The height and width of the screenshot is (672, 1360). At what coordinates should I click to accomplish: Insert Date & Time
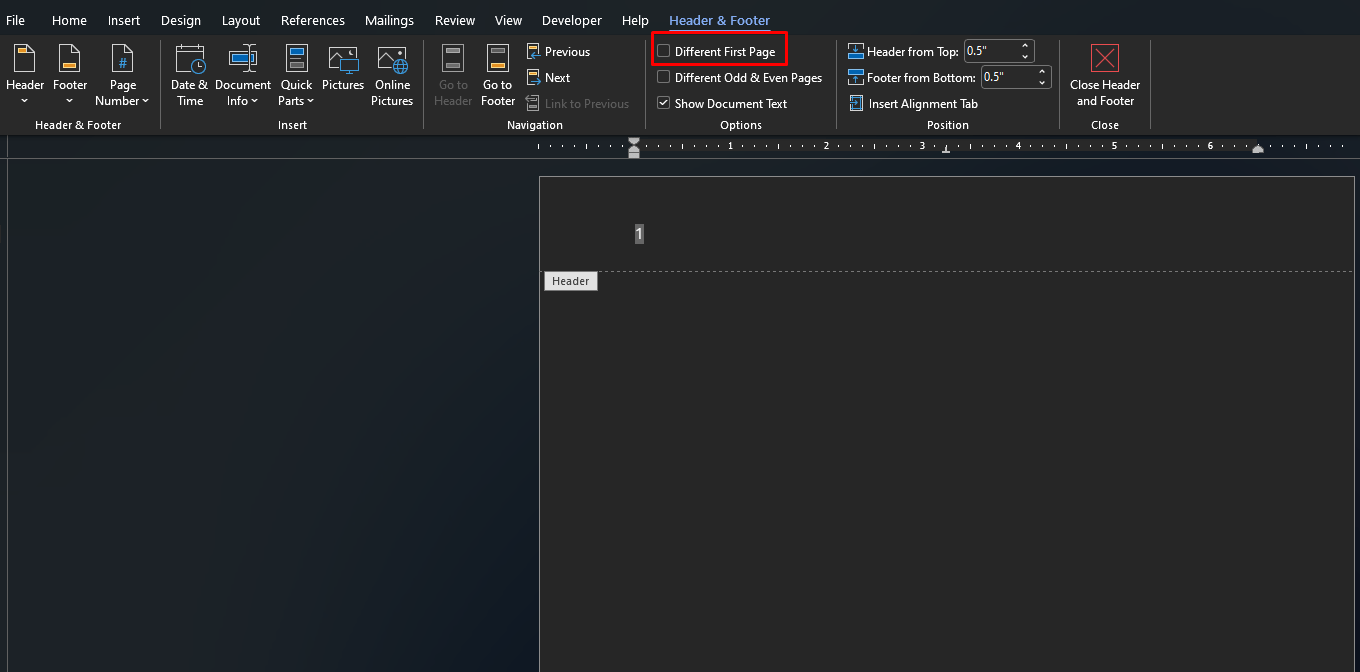click(190, 75)
